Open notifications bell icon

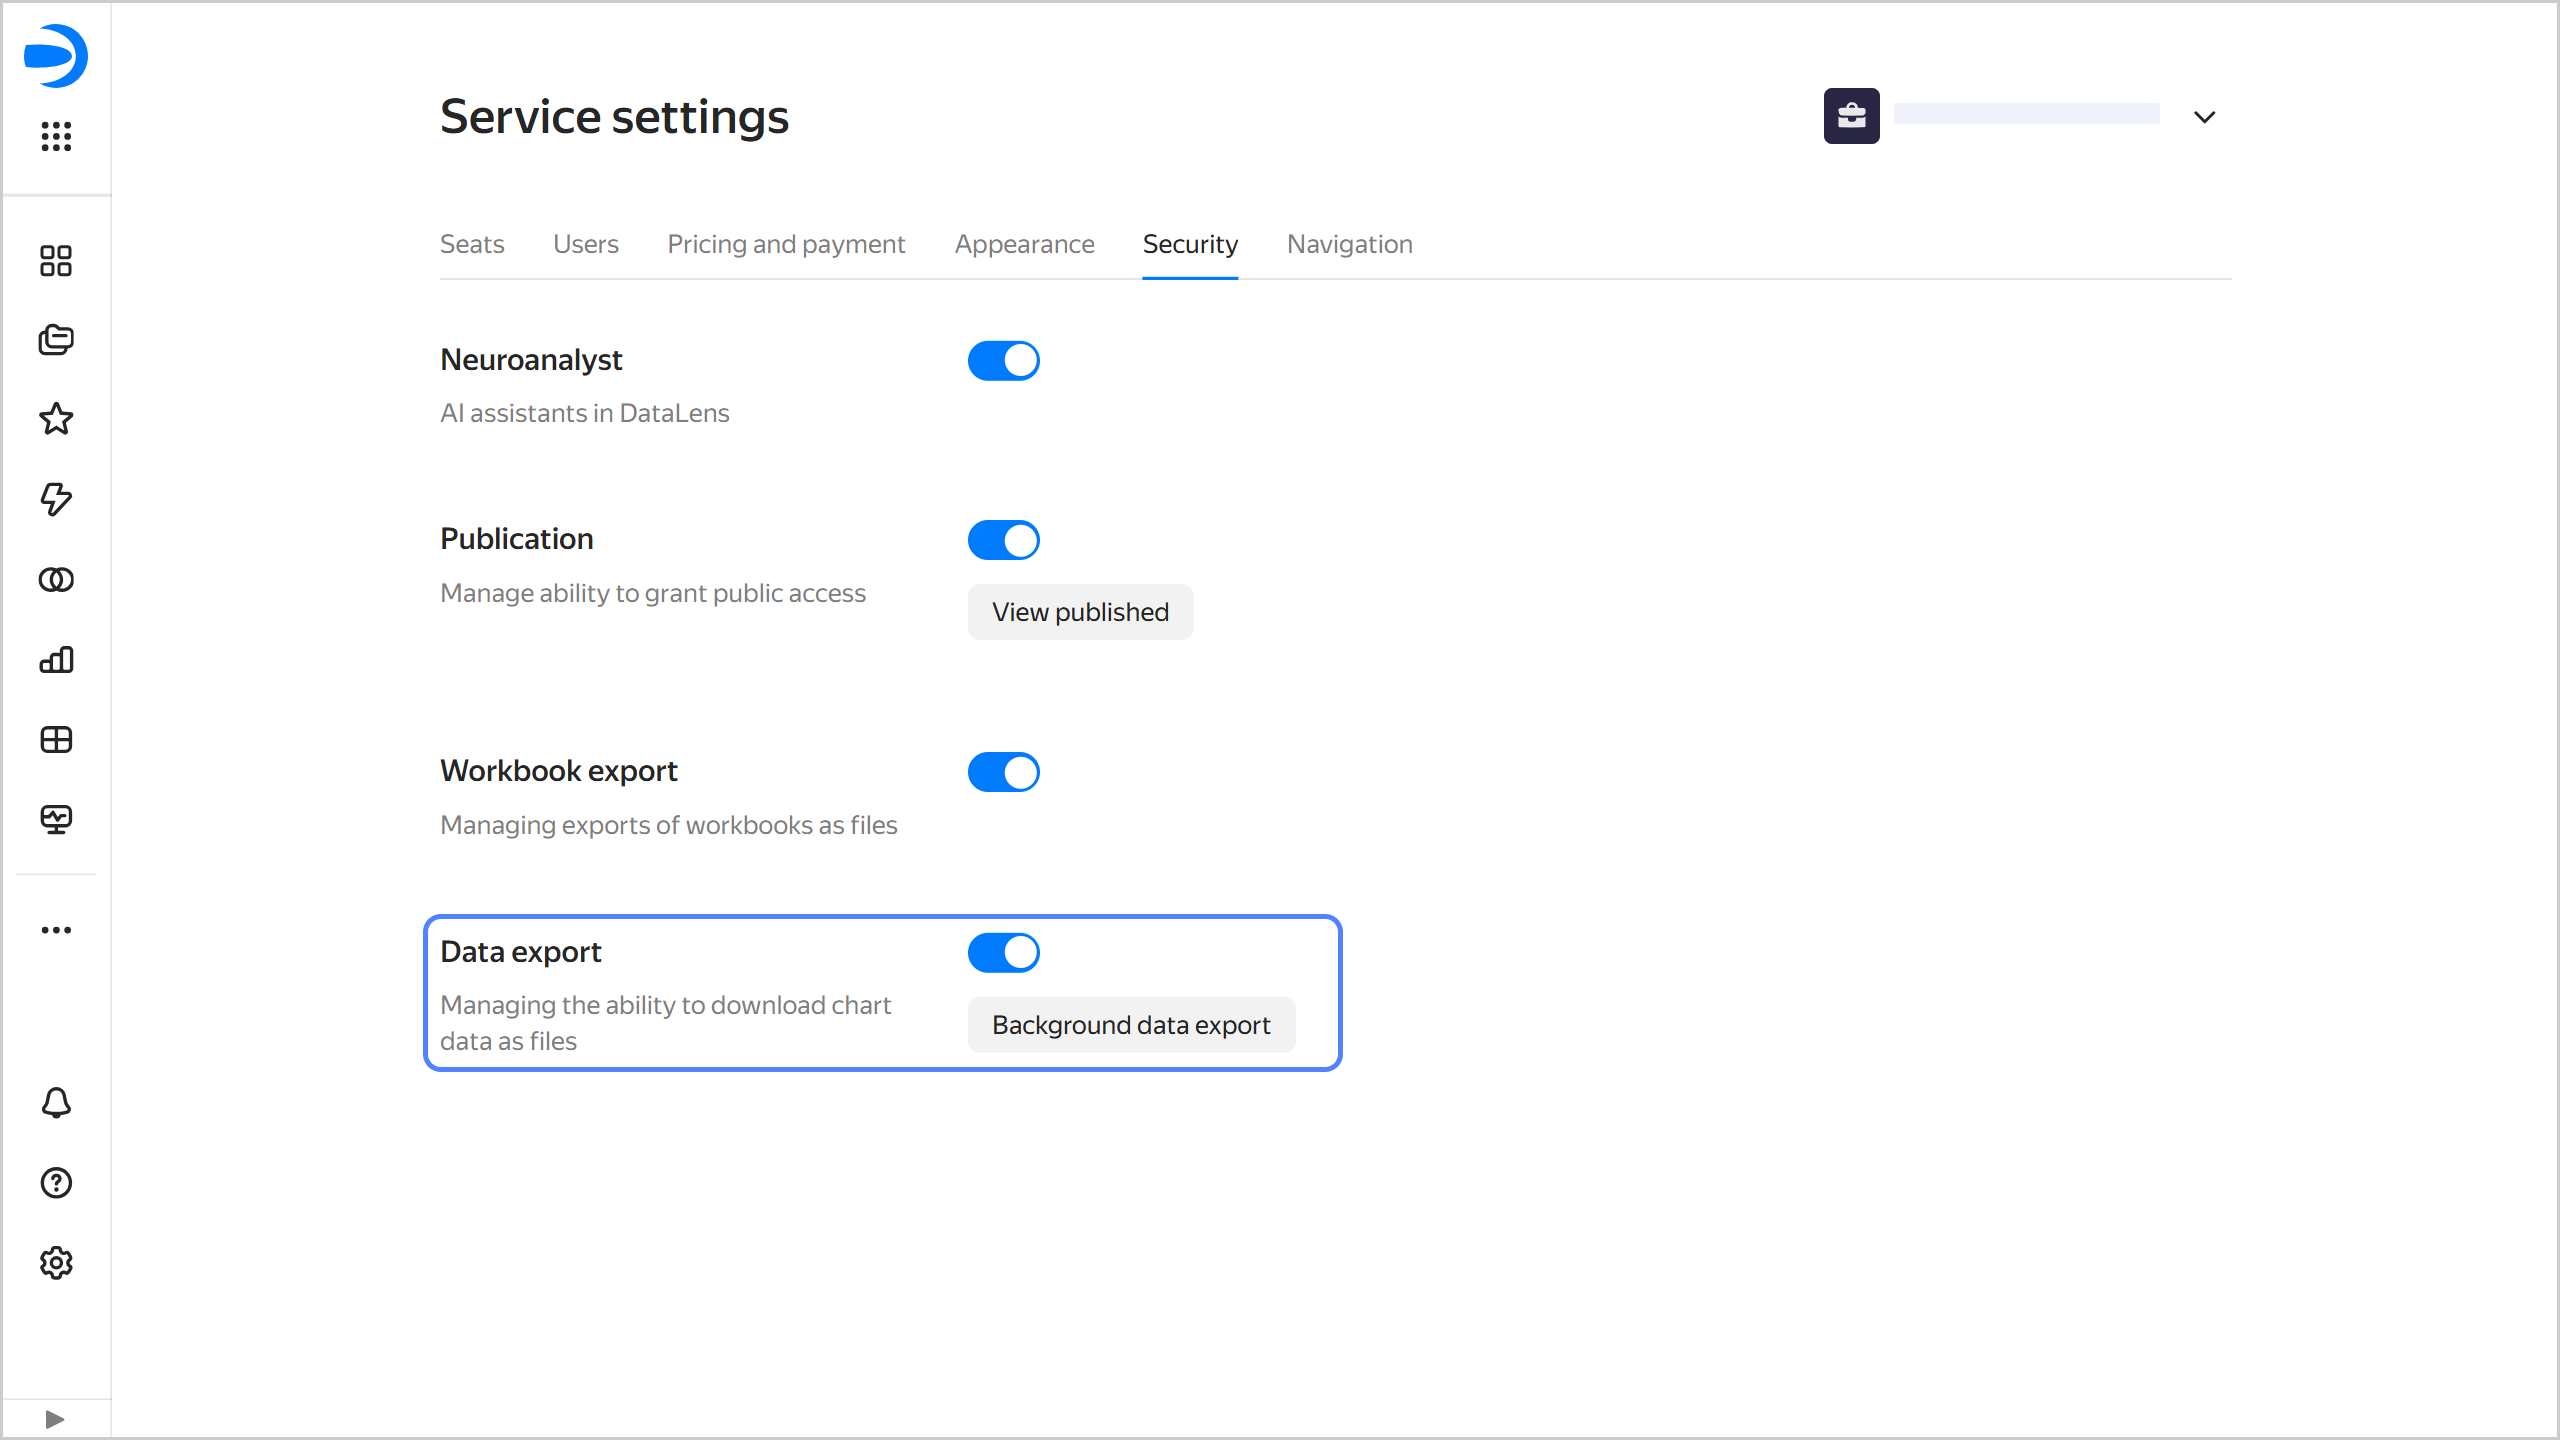point(56,1103)
